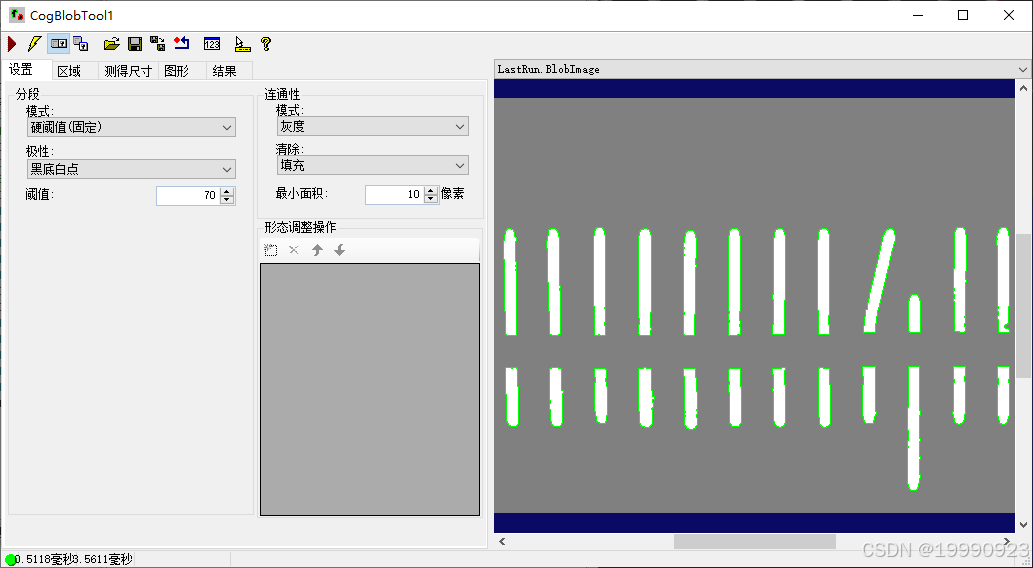Screen dimensions: 1033x568
Task: Click the slanted blob in image
Action: pyautogui.click(x=879, y=280)
